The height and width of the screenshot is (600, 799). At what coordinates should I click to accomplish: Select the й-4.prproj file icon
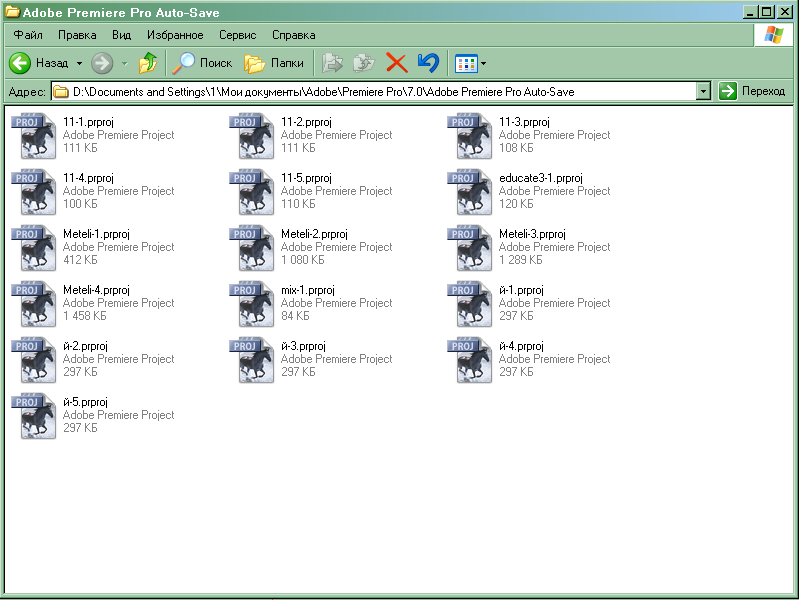pyautogui.click(x=470, y=360)
